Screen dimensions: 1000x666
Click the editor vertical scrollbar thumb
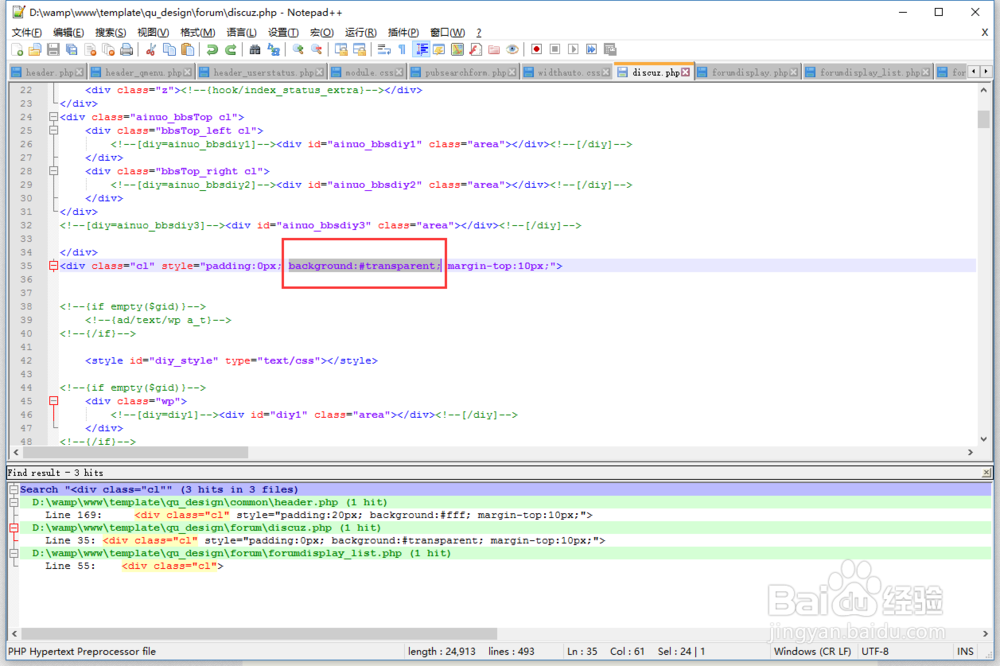[983, 119]
